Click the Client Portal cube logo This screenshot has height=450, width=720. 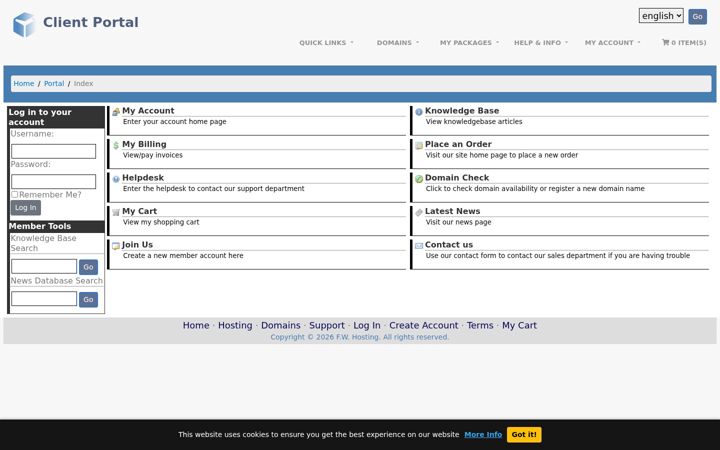pos(24,24)
